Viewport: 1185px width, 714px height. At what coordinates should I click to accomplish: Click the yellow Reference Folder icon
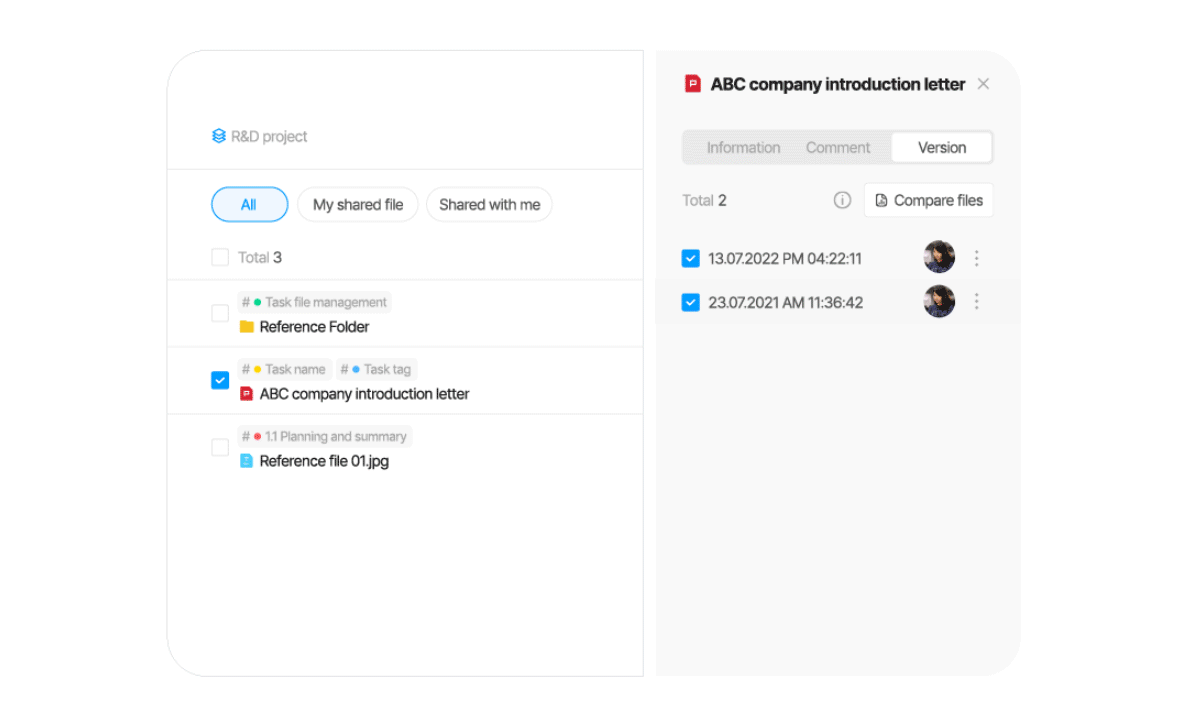tap(246, 327)
